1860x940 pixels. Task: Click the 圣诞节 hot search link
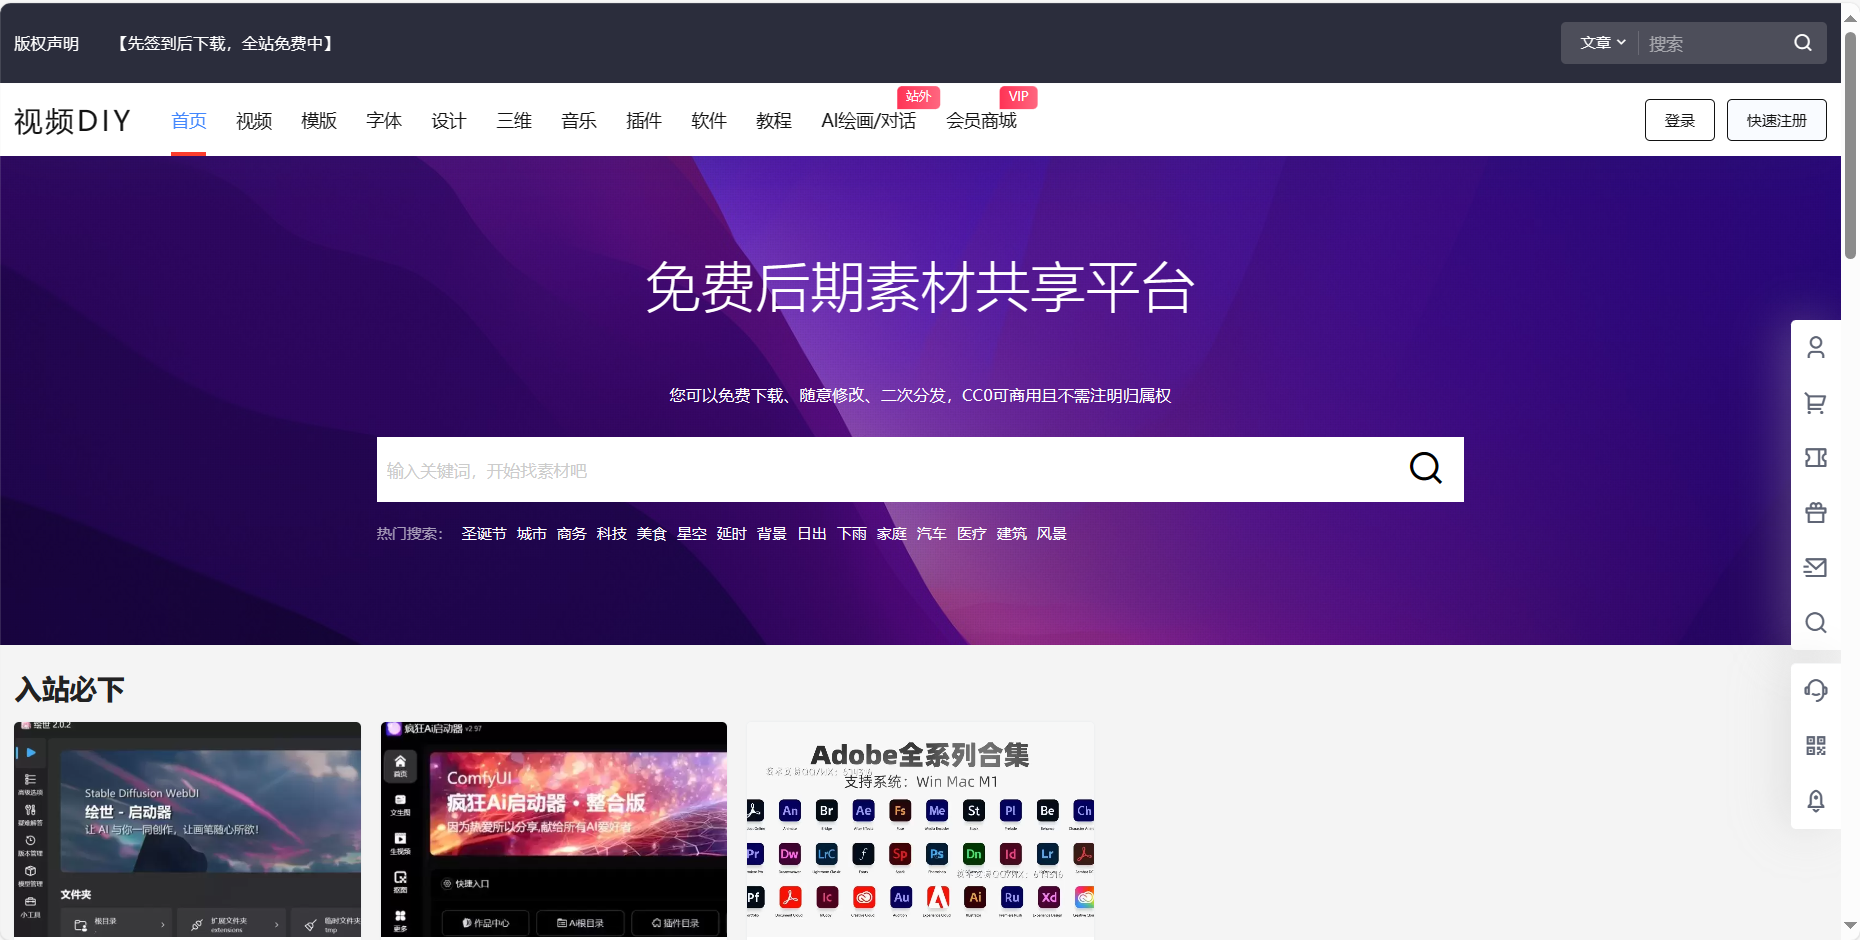click(483, 534)
